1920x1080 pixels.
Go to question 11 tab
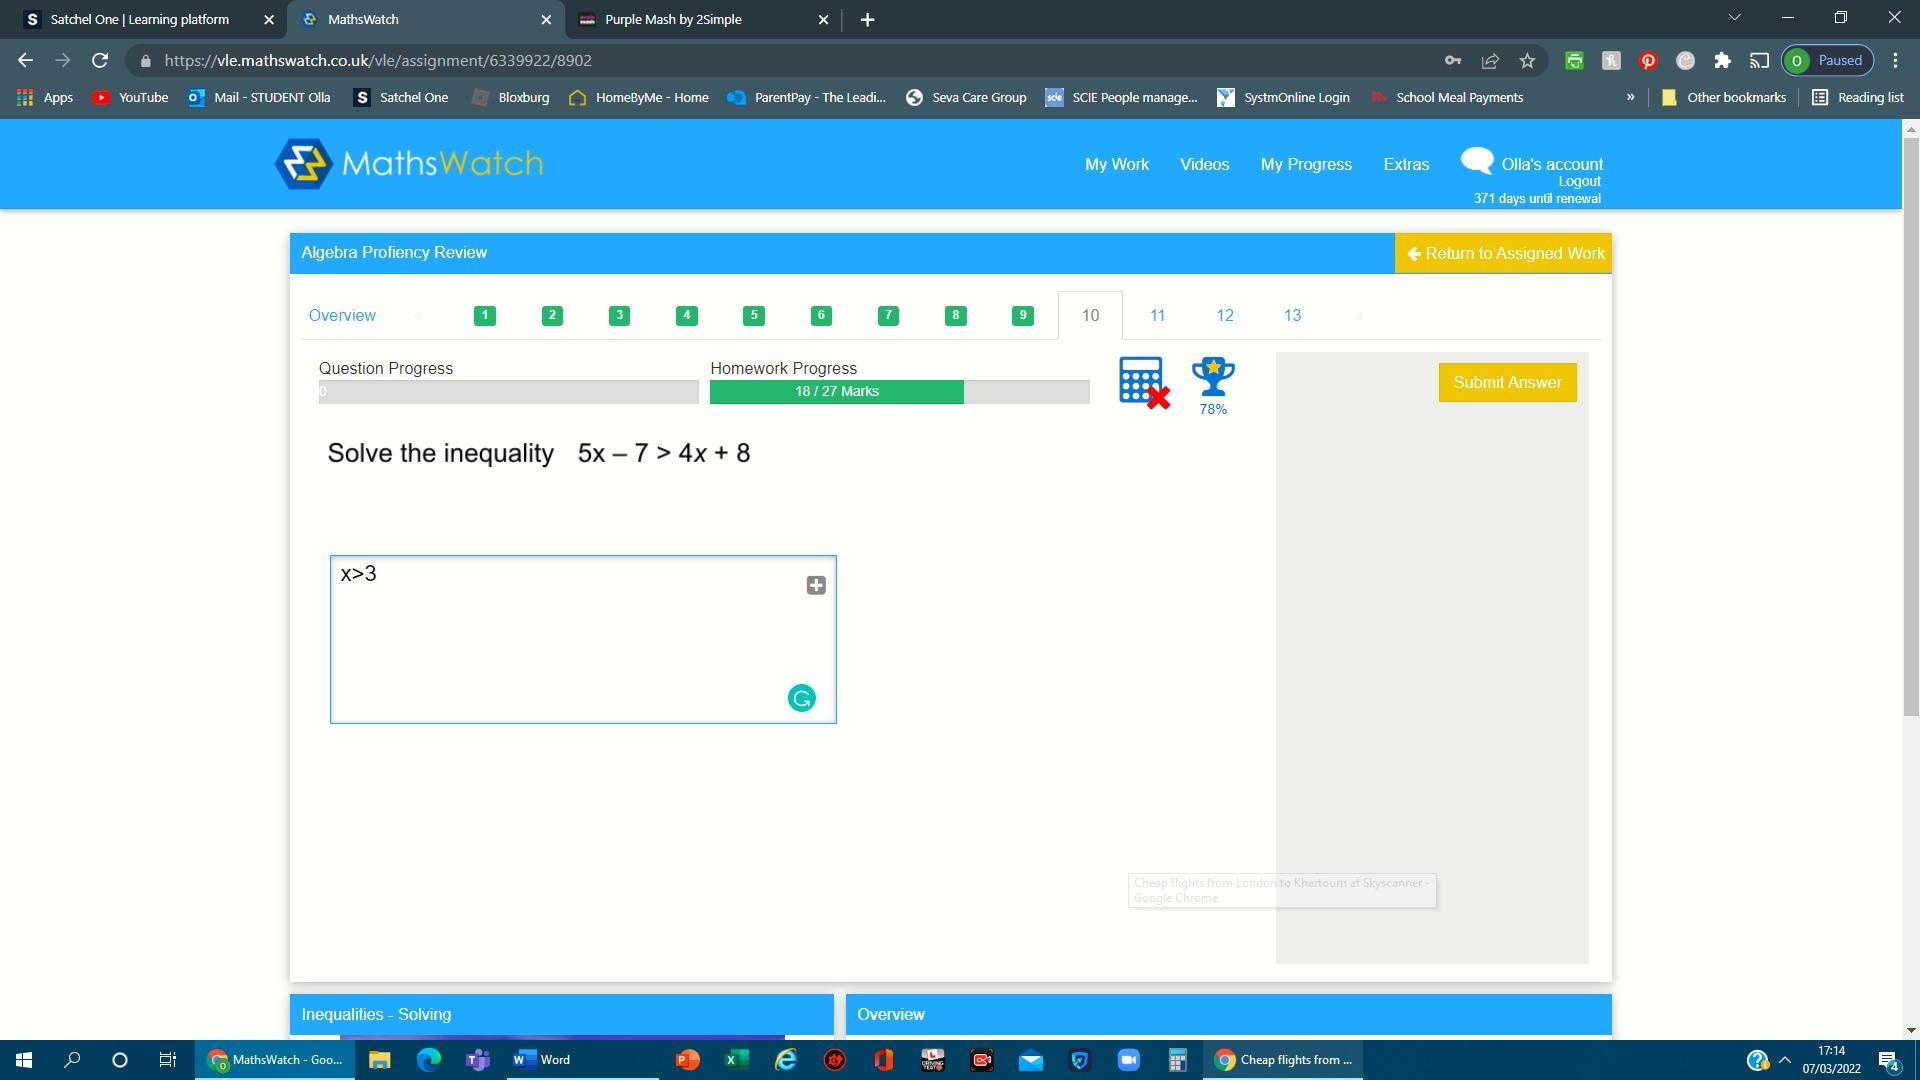coord(1157,316)
